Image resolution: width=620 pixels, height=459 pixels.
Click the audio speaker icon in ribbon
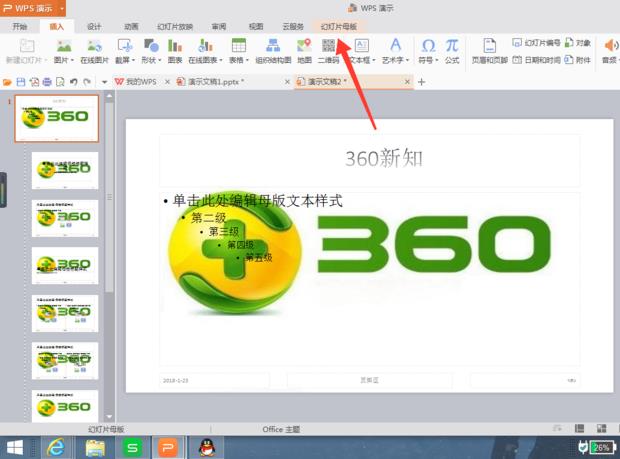tap(611, 46)
